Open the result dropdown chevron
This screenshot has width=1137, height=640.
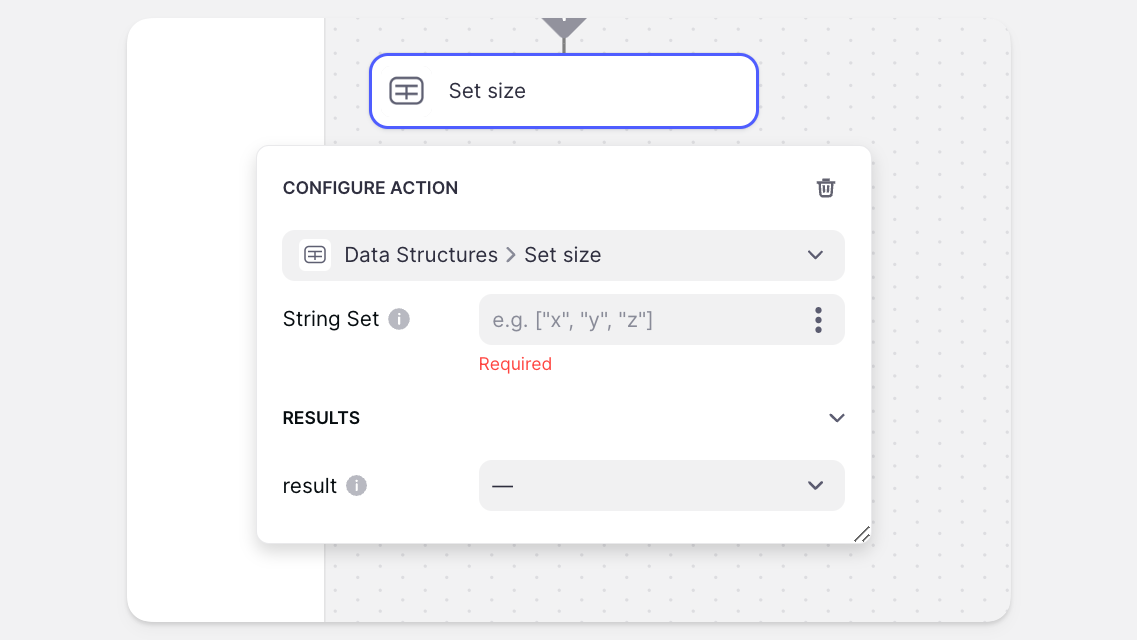[x=815, y=486]
